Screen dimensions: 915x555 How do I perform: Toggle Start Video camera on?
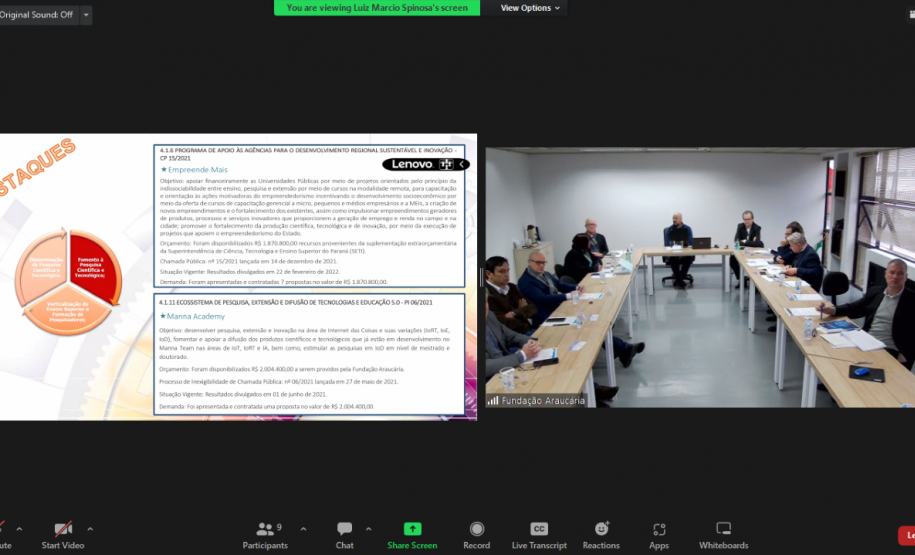pos(63,535)
